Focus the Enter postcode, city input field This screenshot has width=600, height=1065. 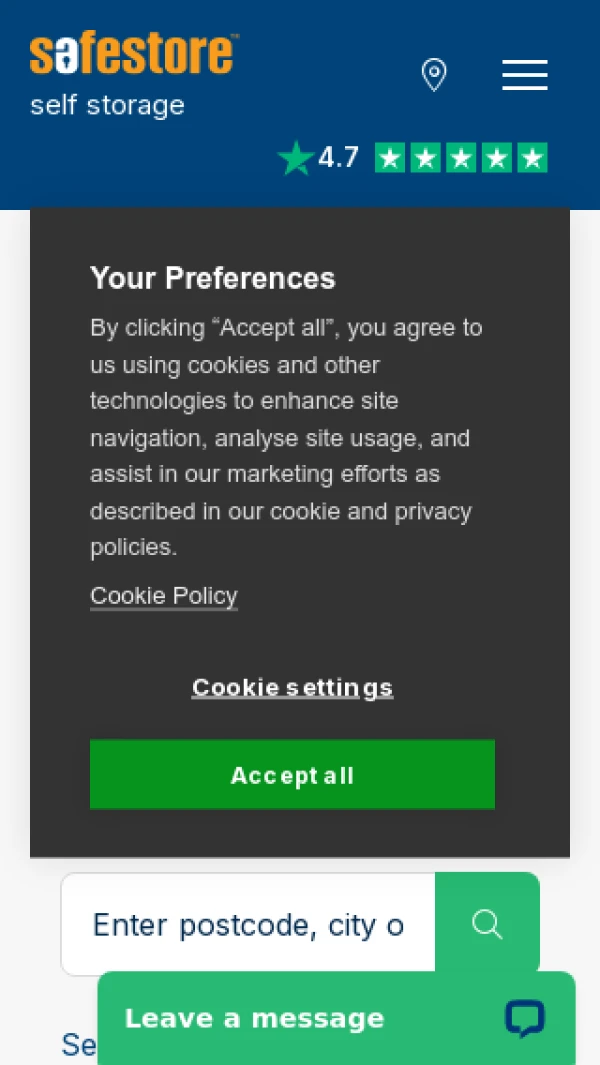248,925
